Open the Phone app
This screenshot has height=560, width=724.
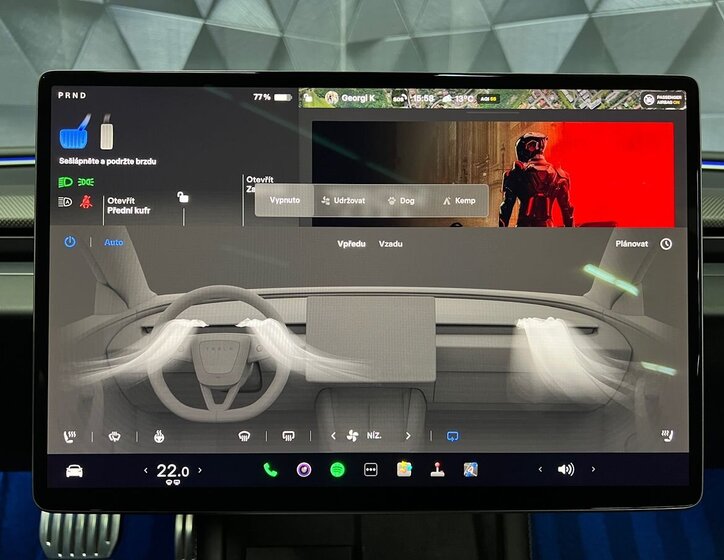(270, 469)
